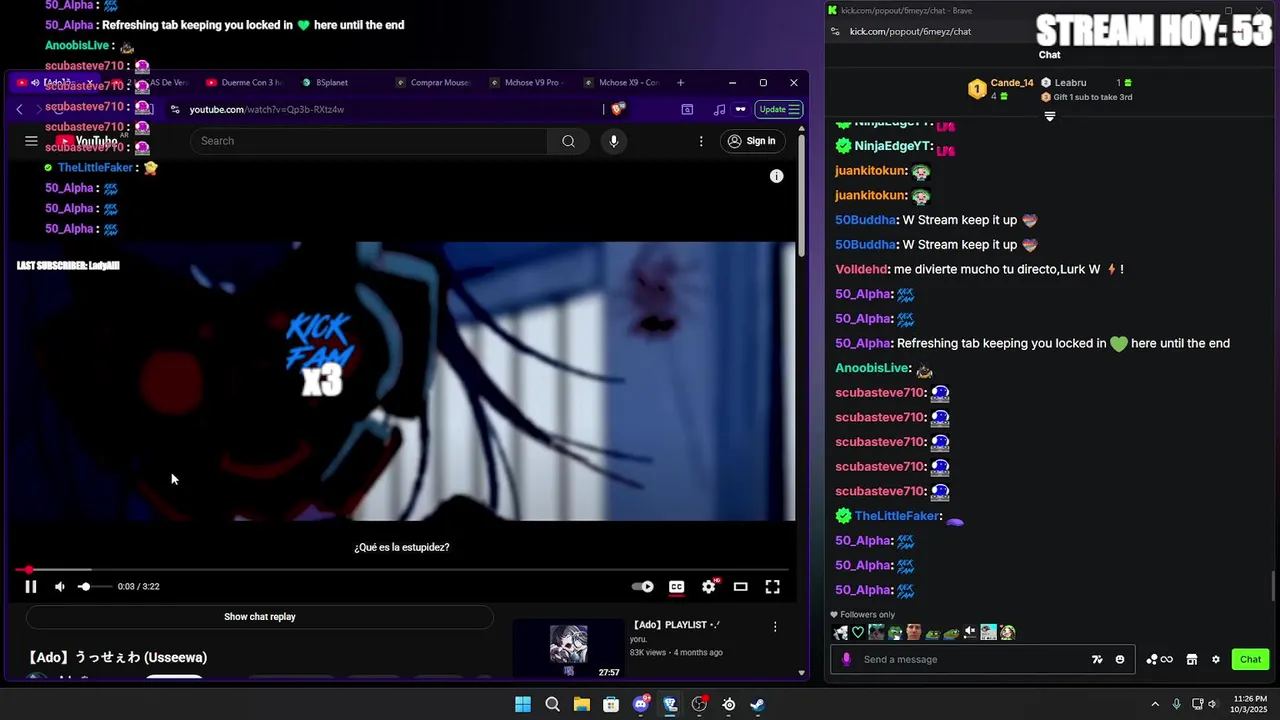Open YouTube three-dot settings menu
This screenshot has height=720, width=1280.
pyautogui.click(x=701, y=141)
